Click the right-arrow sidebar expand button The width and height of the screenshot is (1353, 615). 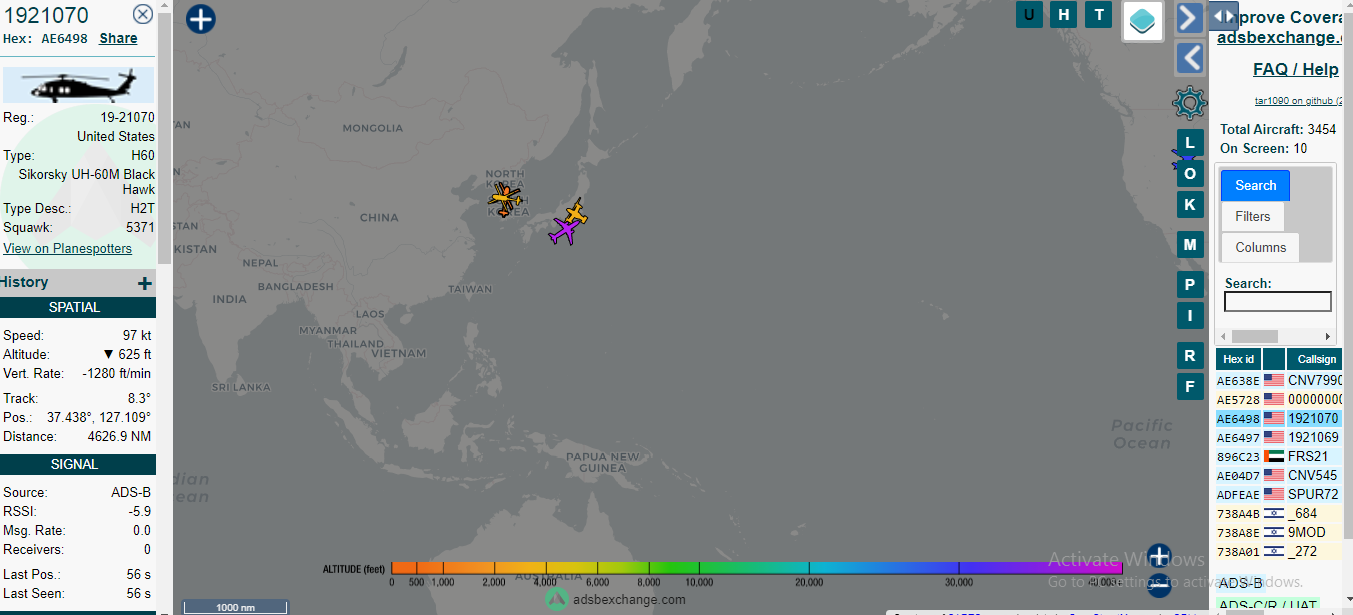1189,18
